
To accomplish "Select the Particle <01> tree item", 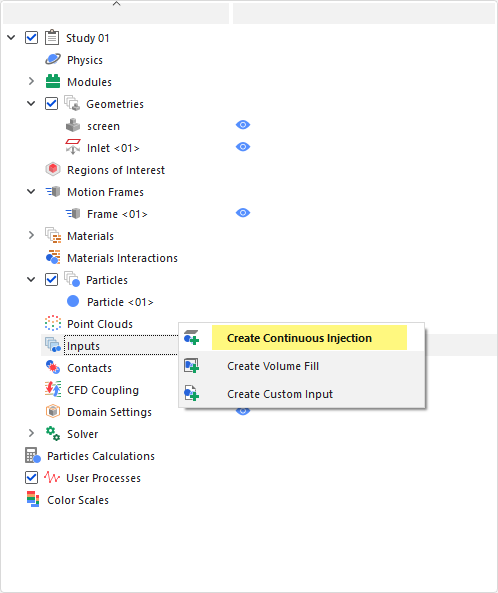I will (120, 301).
